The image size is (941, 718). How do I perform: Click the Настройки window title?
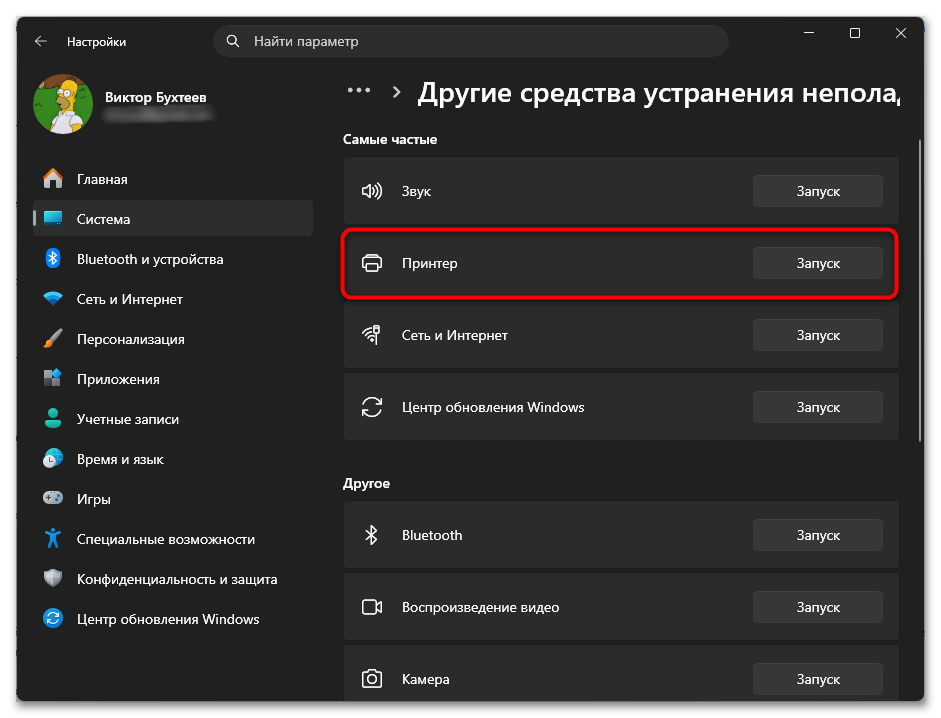click(x=97, y=41)
